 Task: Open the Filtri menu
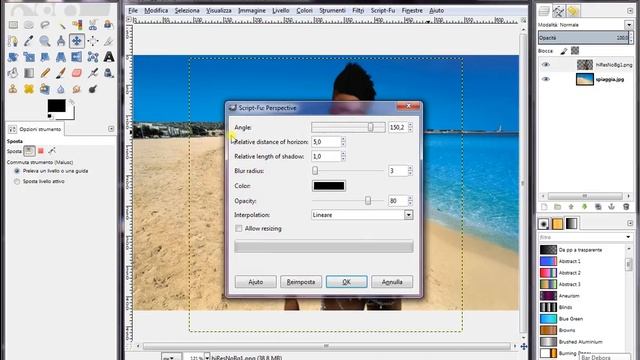(x=358, y=11)
